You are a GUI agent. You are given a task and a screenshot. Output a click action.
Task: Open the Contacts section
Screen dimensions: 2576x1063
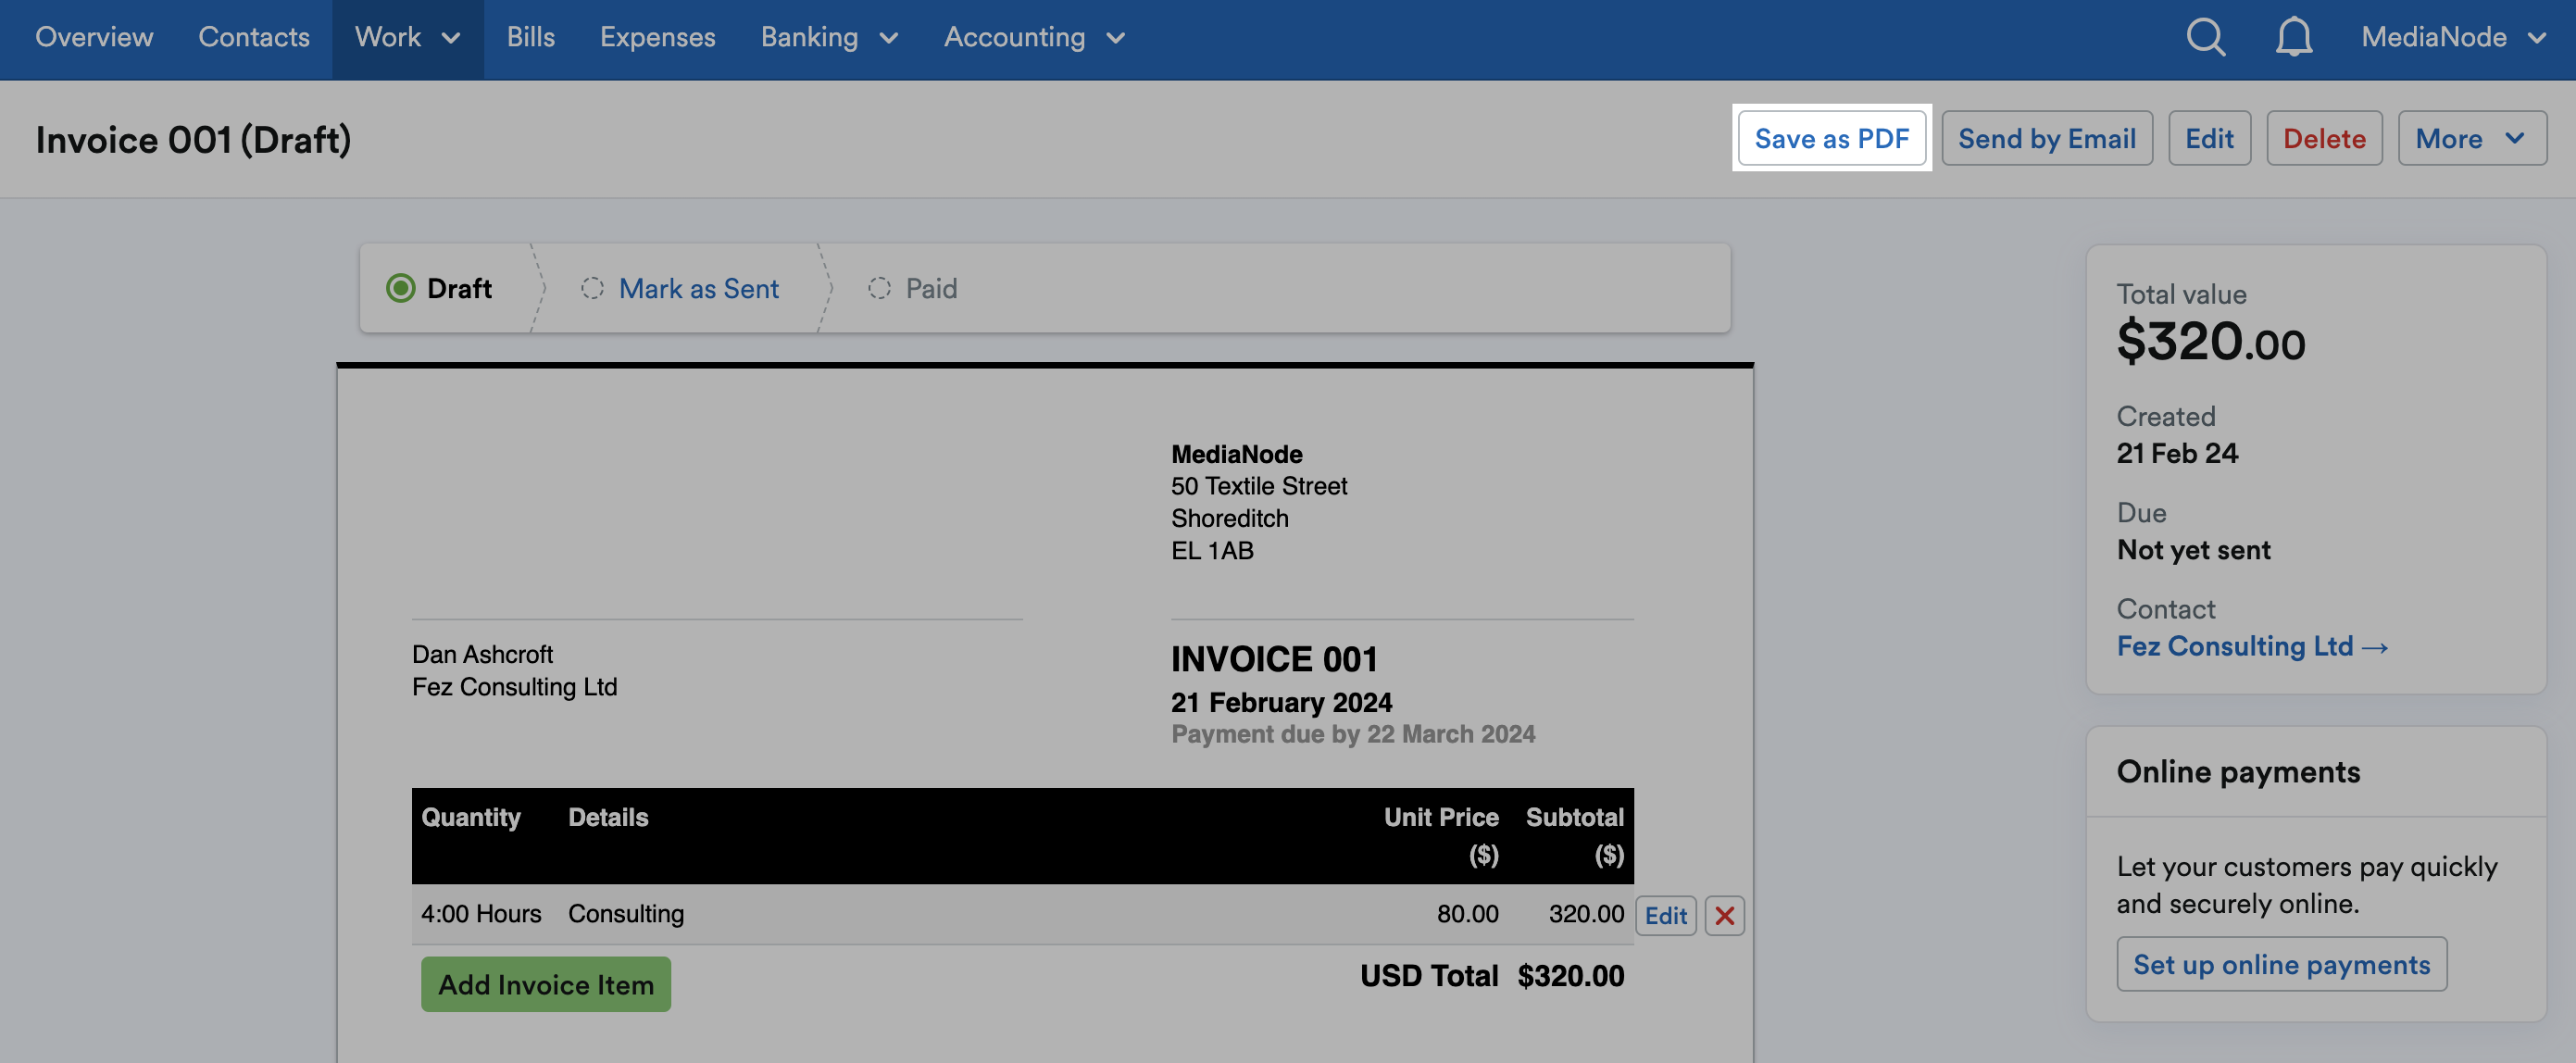(253, 37)
